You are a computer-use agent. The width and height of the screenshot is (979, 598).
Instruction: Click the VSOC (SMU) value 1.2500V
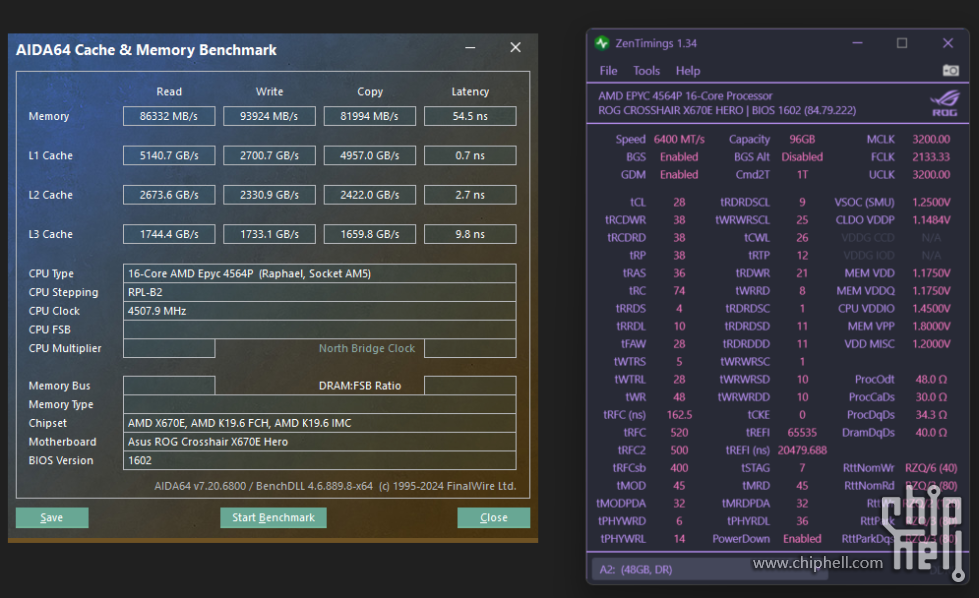click(931, 202)
